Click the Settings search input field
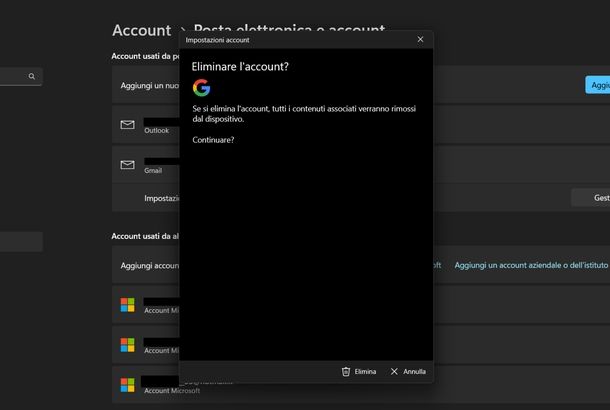Viewport: 610px width, 410px height. (x=21, y=76)
